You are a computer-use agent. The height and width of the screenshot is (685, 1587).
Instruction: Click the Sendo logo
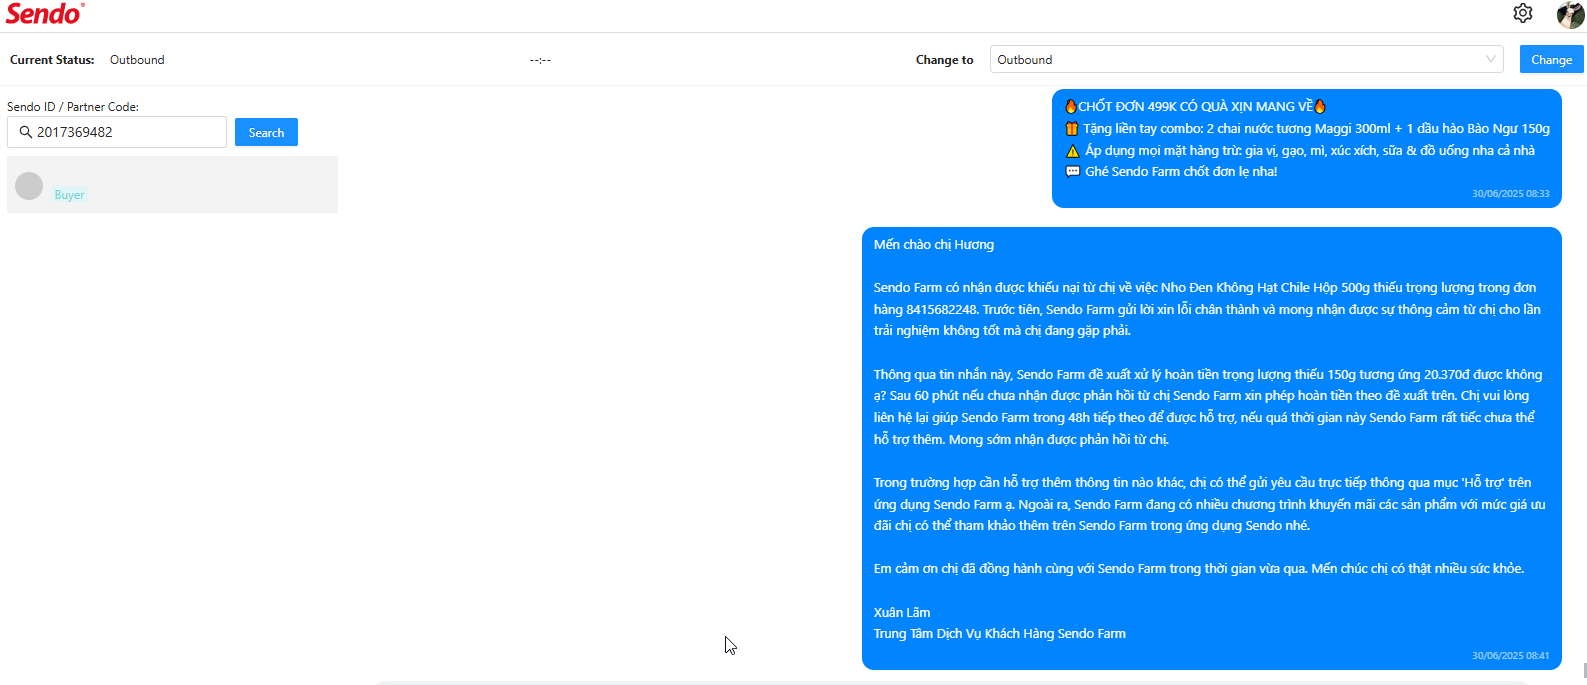[45, 14]
